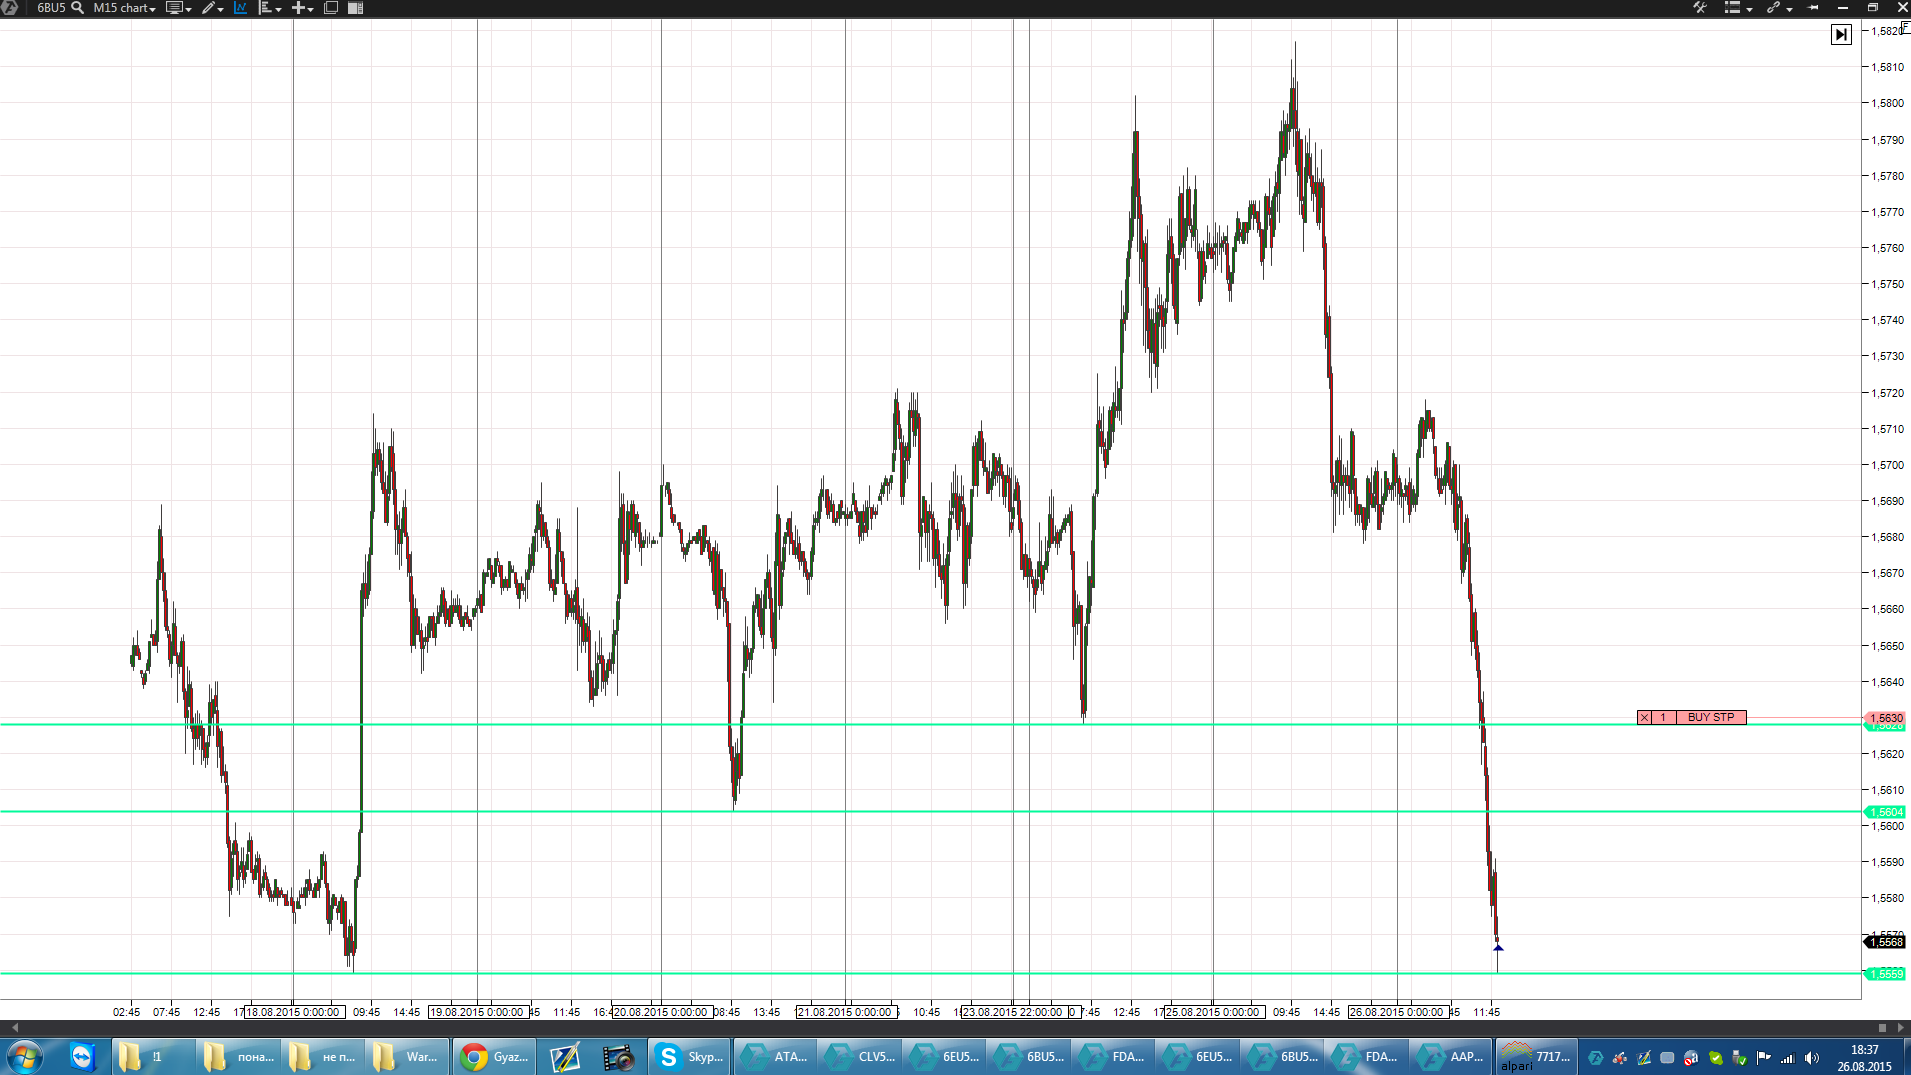The height and width of the screenshot is (1075, 1911).
Task: Toggle the pin window icon
Action: coord(1813,8)
